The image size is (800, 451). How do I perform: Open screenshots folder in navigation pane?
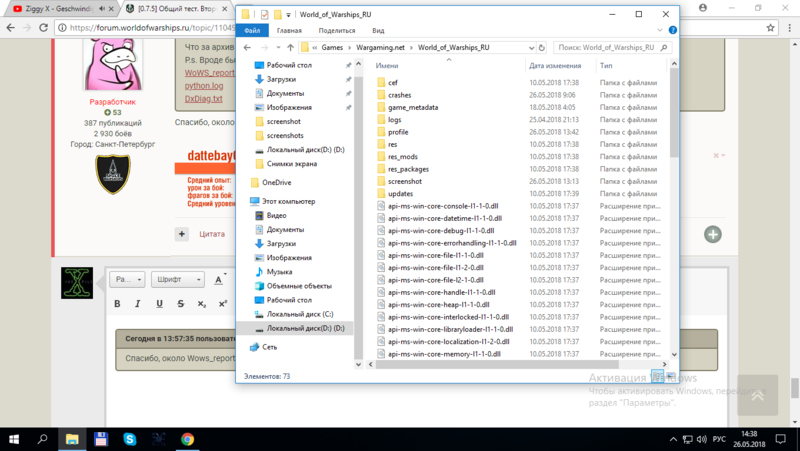[x=285, y=136]
